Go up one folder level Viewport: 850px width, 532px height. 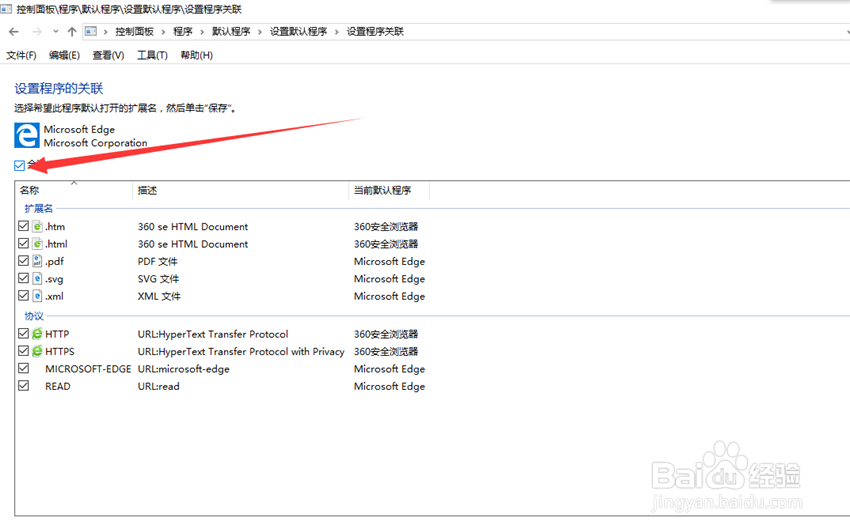tap(72, 31)
